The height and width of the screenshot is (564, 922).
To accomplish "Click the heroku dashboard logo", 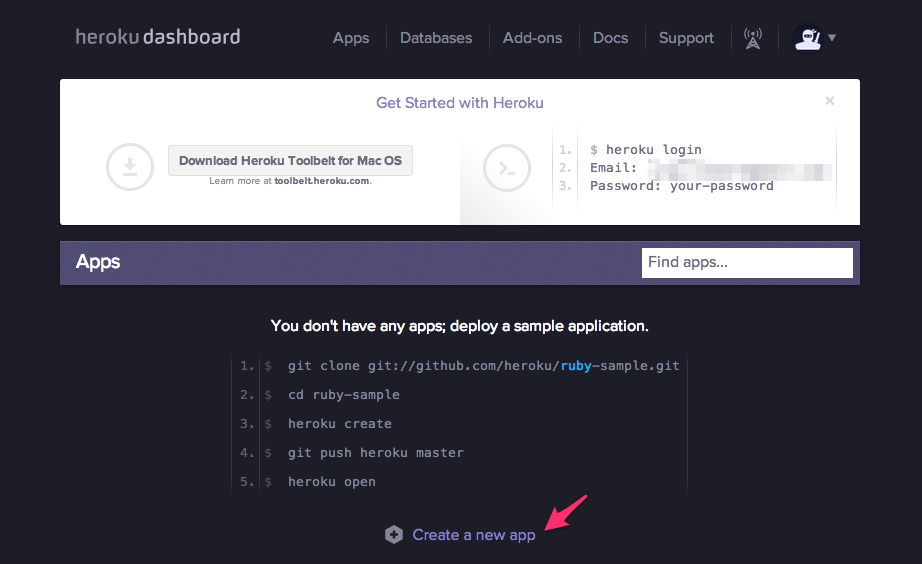I will click(158, 37).
